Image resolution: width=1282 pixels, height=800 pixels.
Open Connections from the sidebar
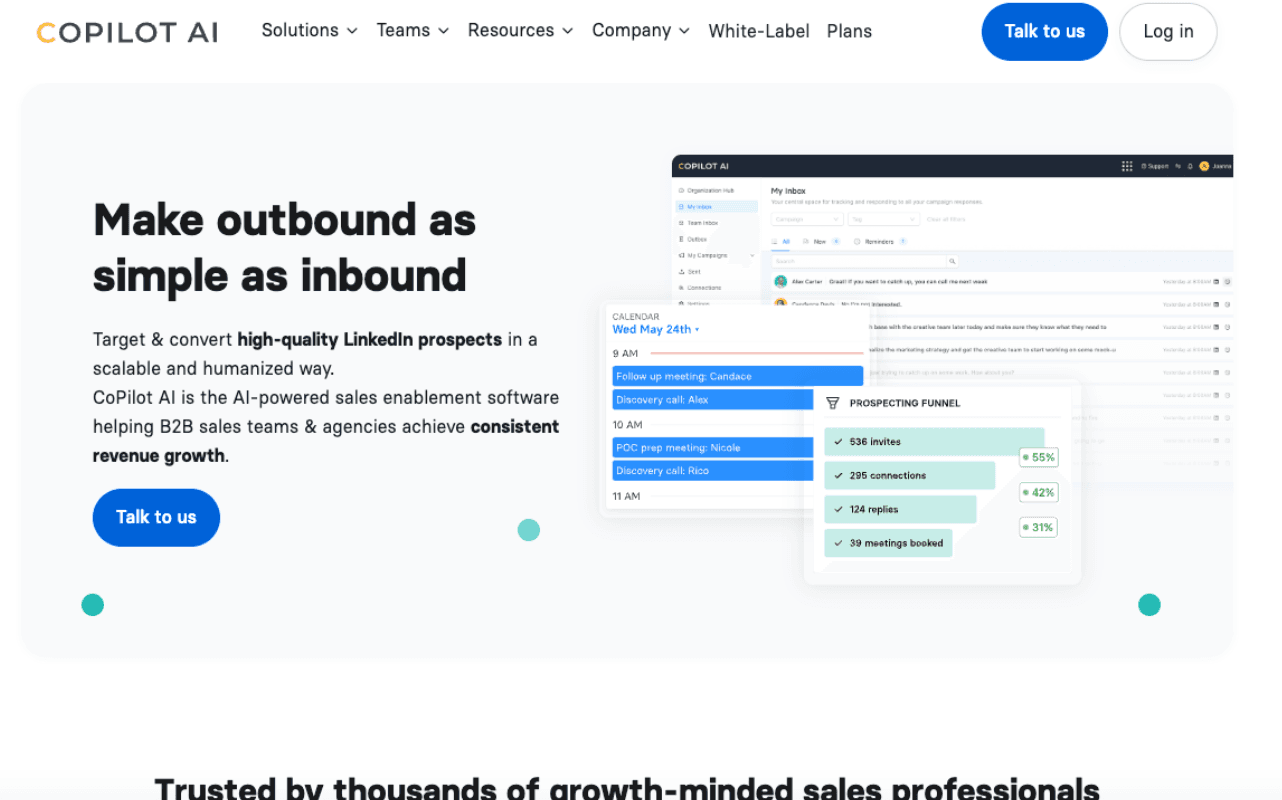coord(701,287)
